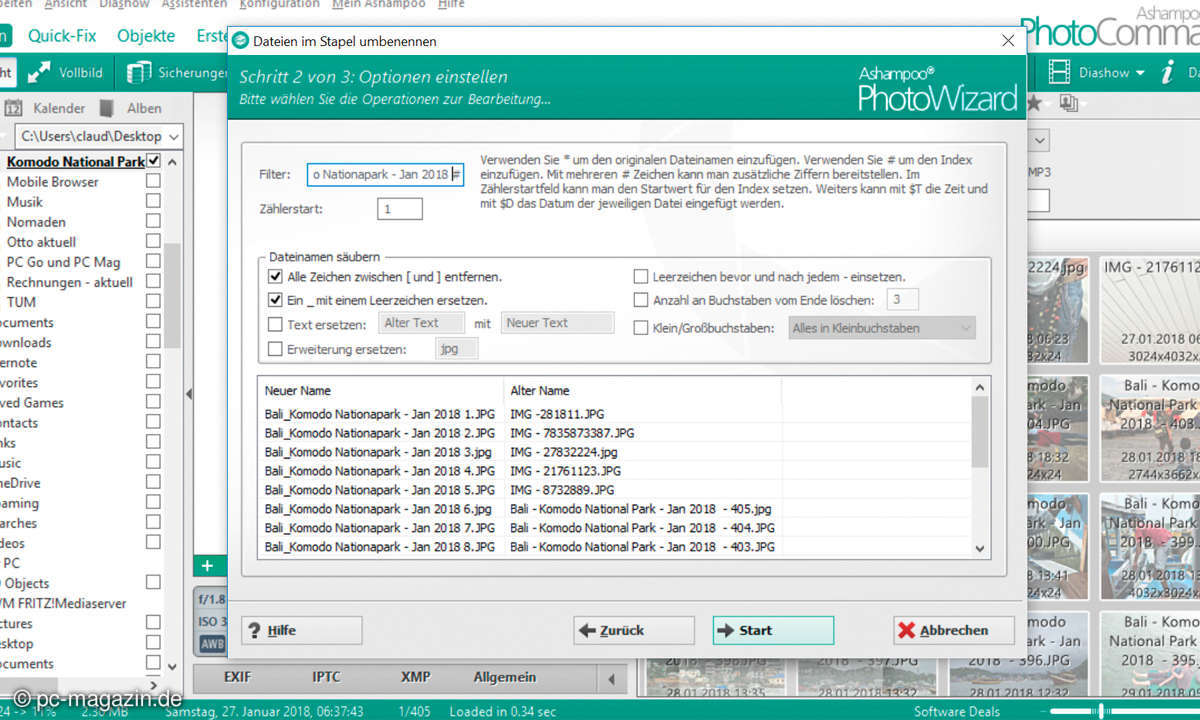Click the Kalender calendar icon

14,108
